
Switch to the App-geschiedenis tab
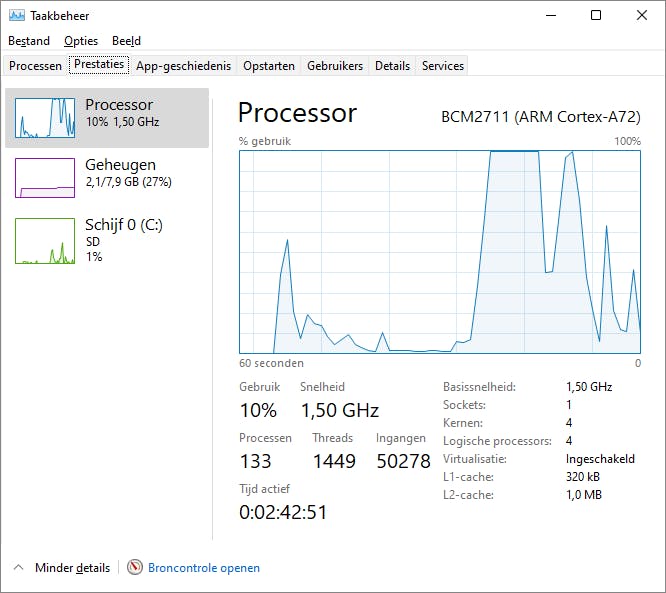pyautogui.click(x=183, y=66)
